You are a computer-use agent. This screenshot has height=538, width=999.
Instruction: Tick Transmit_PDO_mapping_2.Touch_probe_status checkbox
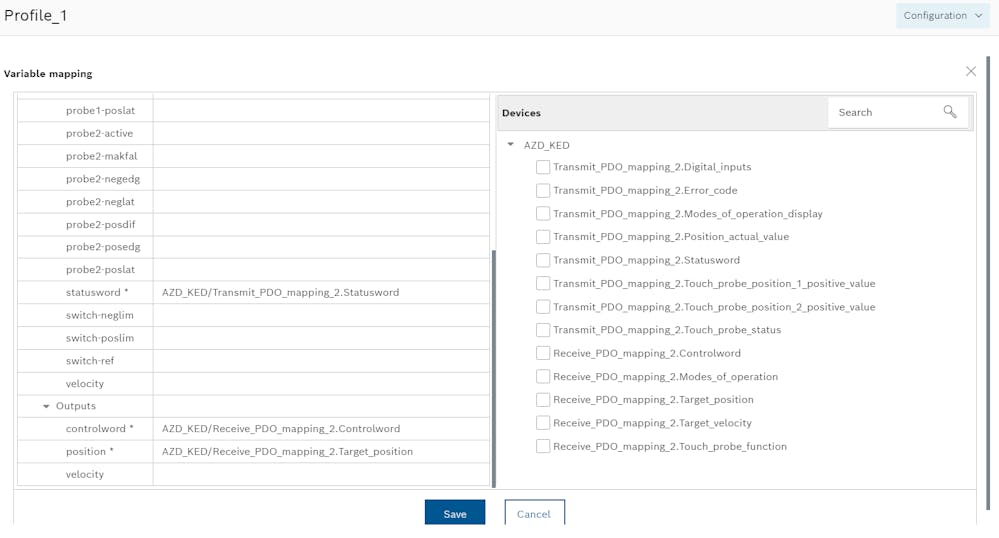tap(543, 330)
